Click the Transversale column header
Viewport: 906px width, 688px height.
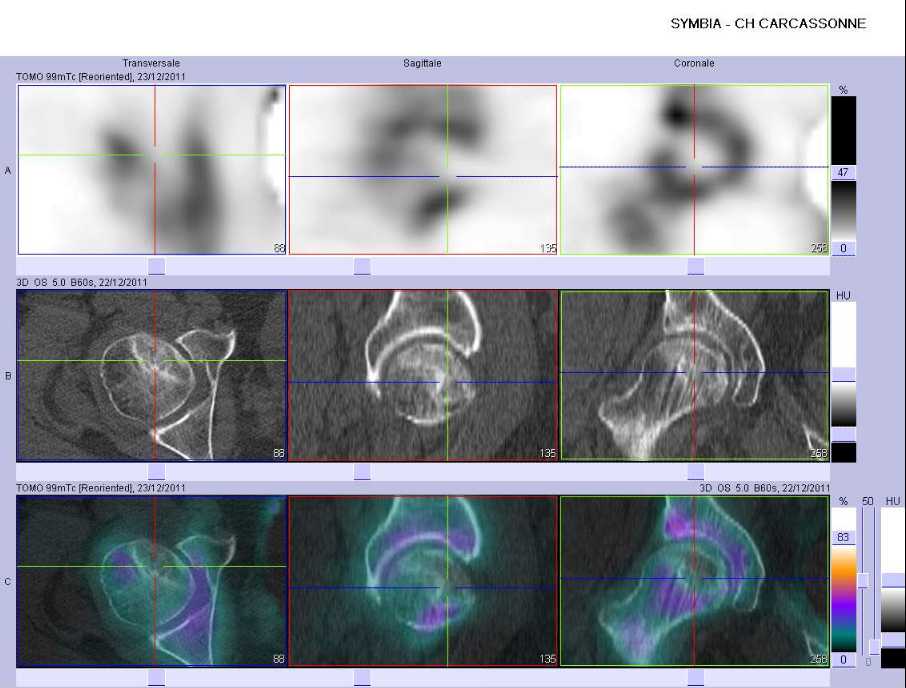coord(151,63)
